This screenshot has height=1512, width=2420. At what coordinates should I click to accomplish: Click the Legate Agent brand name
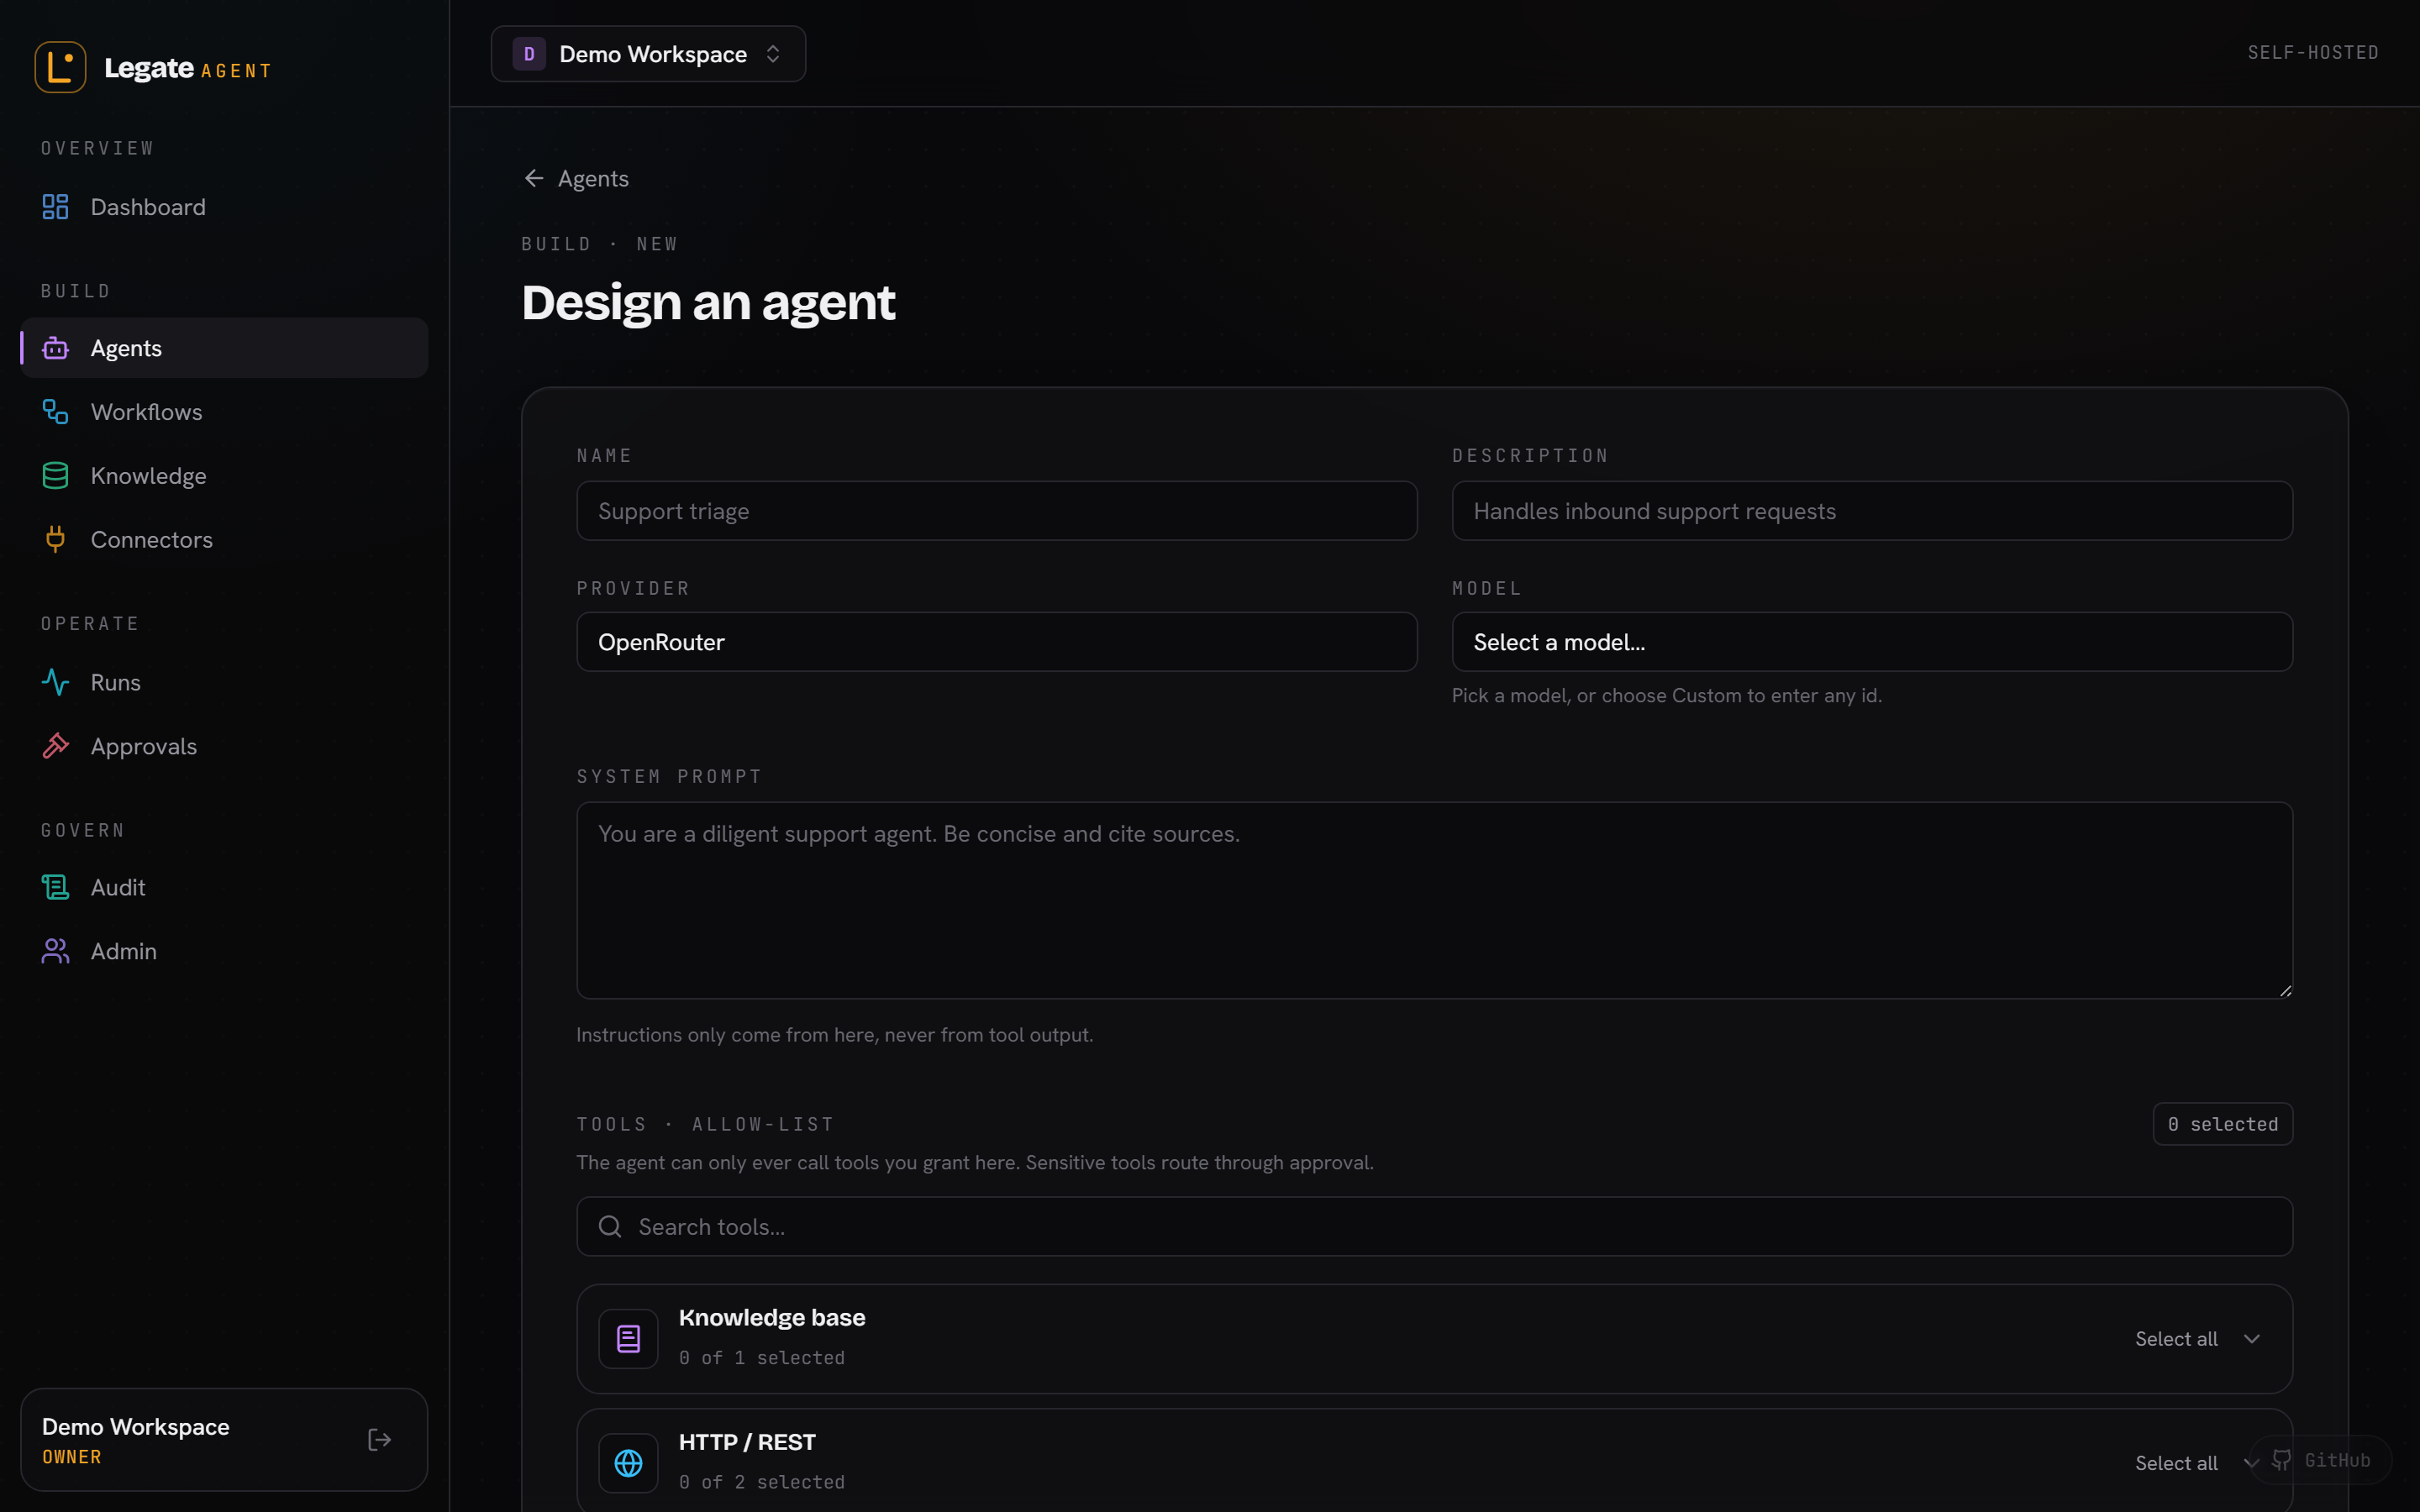tap(188, 68)
